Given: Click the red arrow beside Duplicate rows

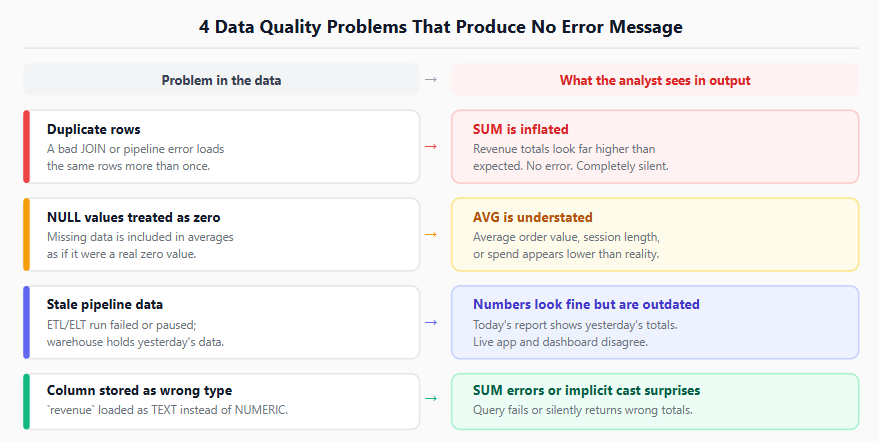Looking at the screenshot, I should [431, 147].
